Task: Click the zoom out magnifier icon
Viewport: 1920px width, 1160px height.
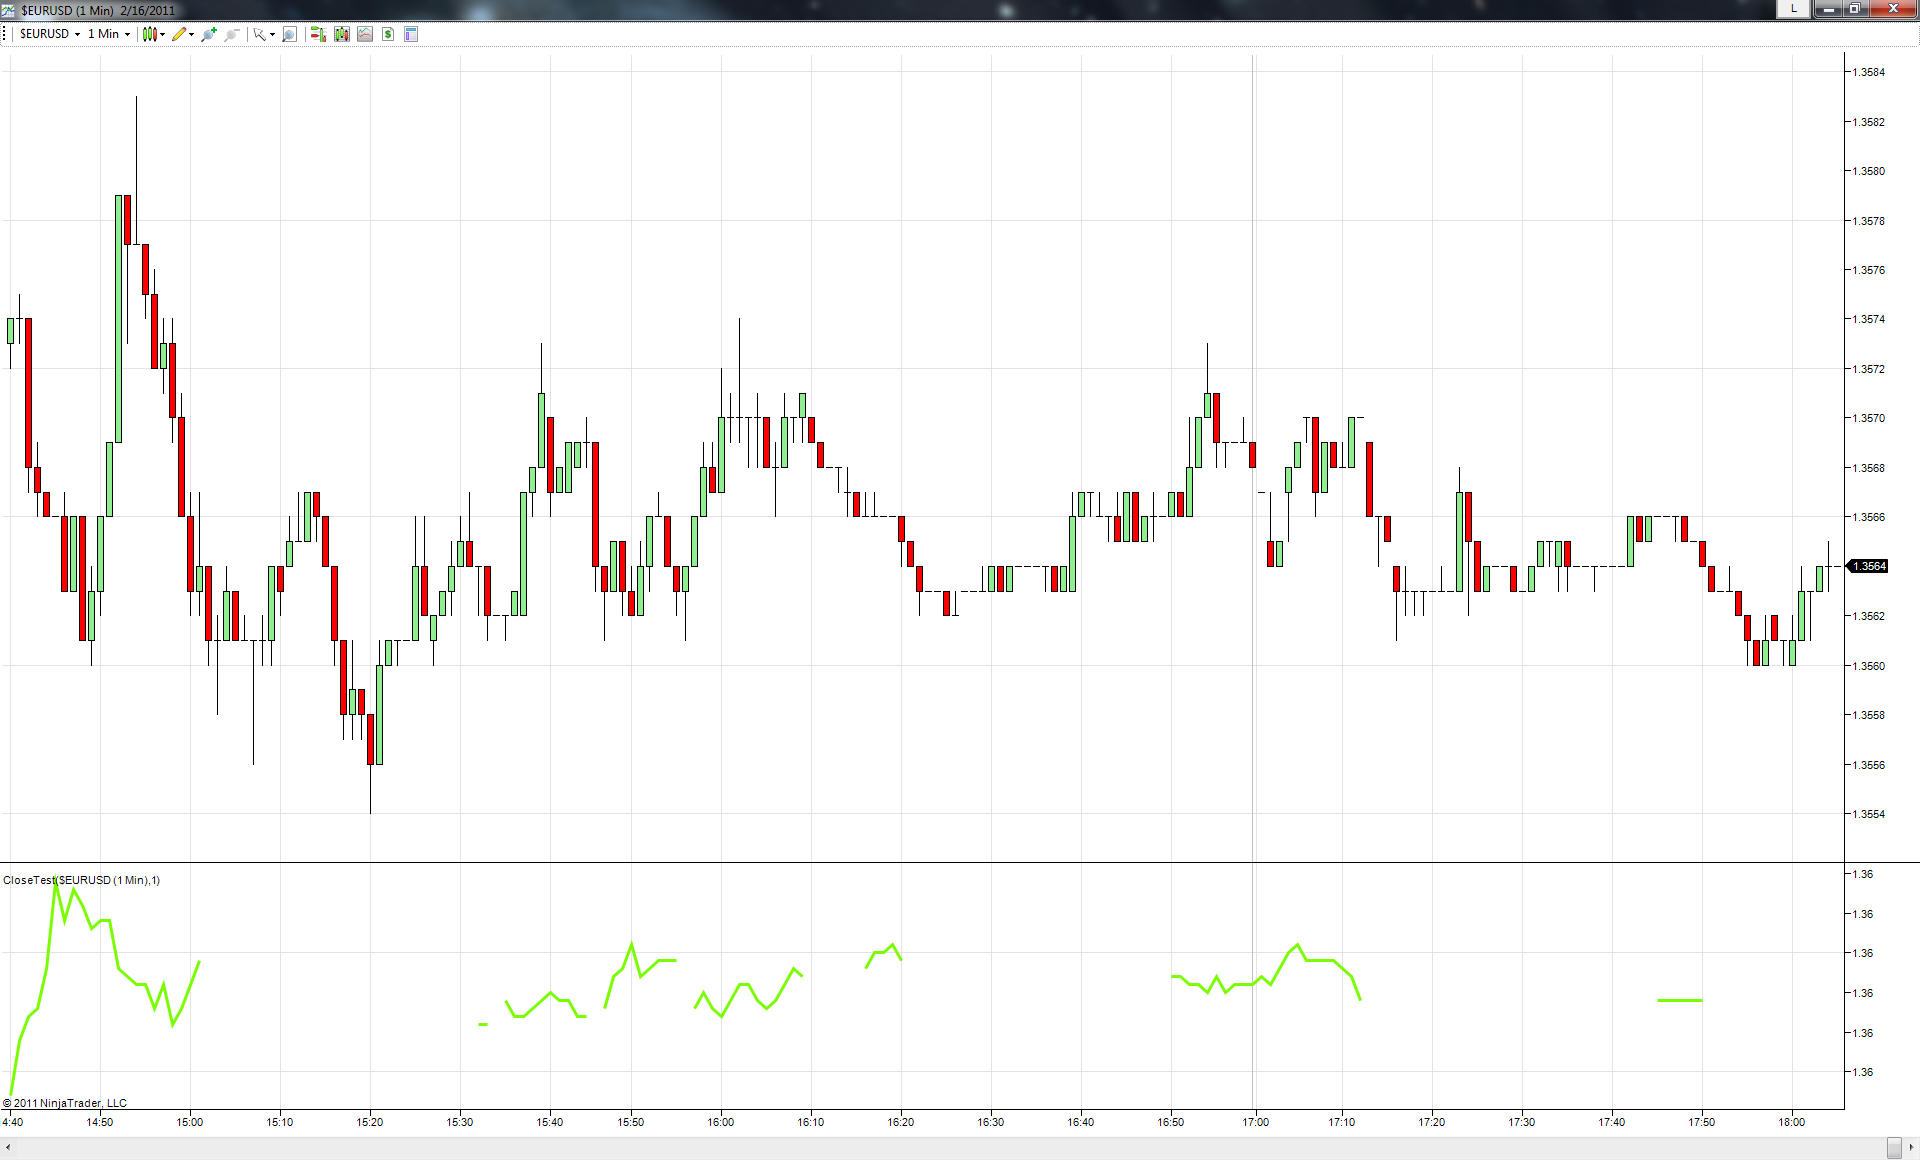Action: [x=232, y=34]
